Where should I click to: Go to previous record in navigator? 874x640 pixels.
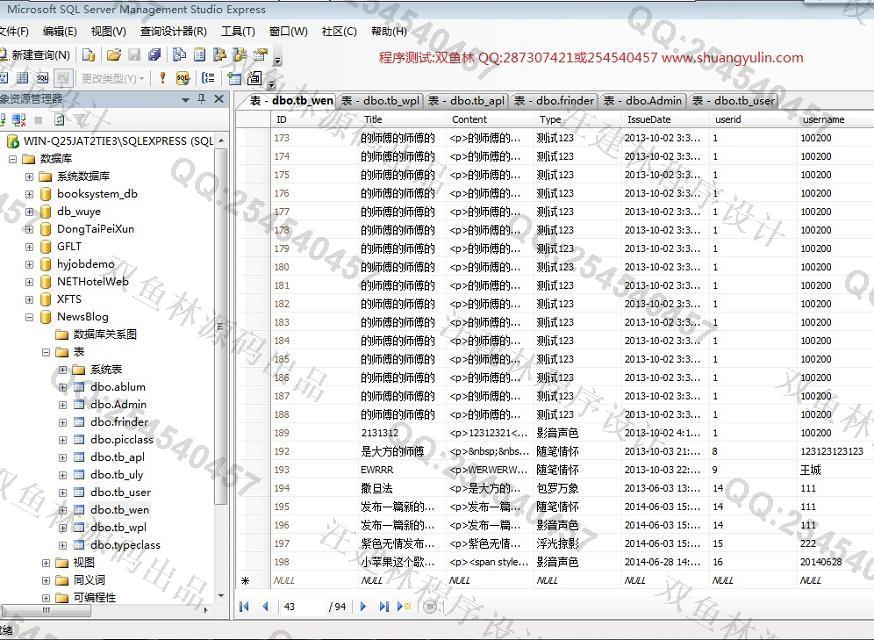[x=265, y=606]
